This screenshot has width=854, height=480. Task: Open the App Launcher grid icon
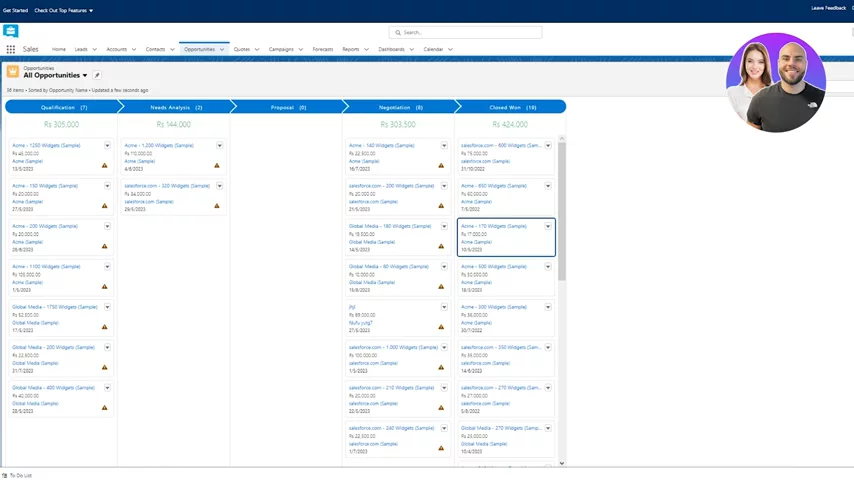pos(10,49)
